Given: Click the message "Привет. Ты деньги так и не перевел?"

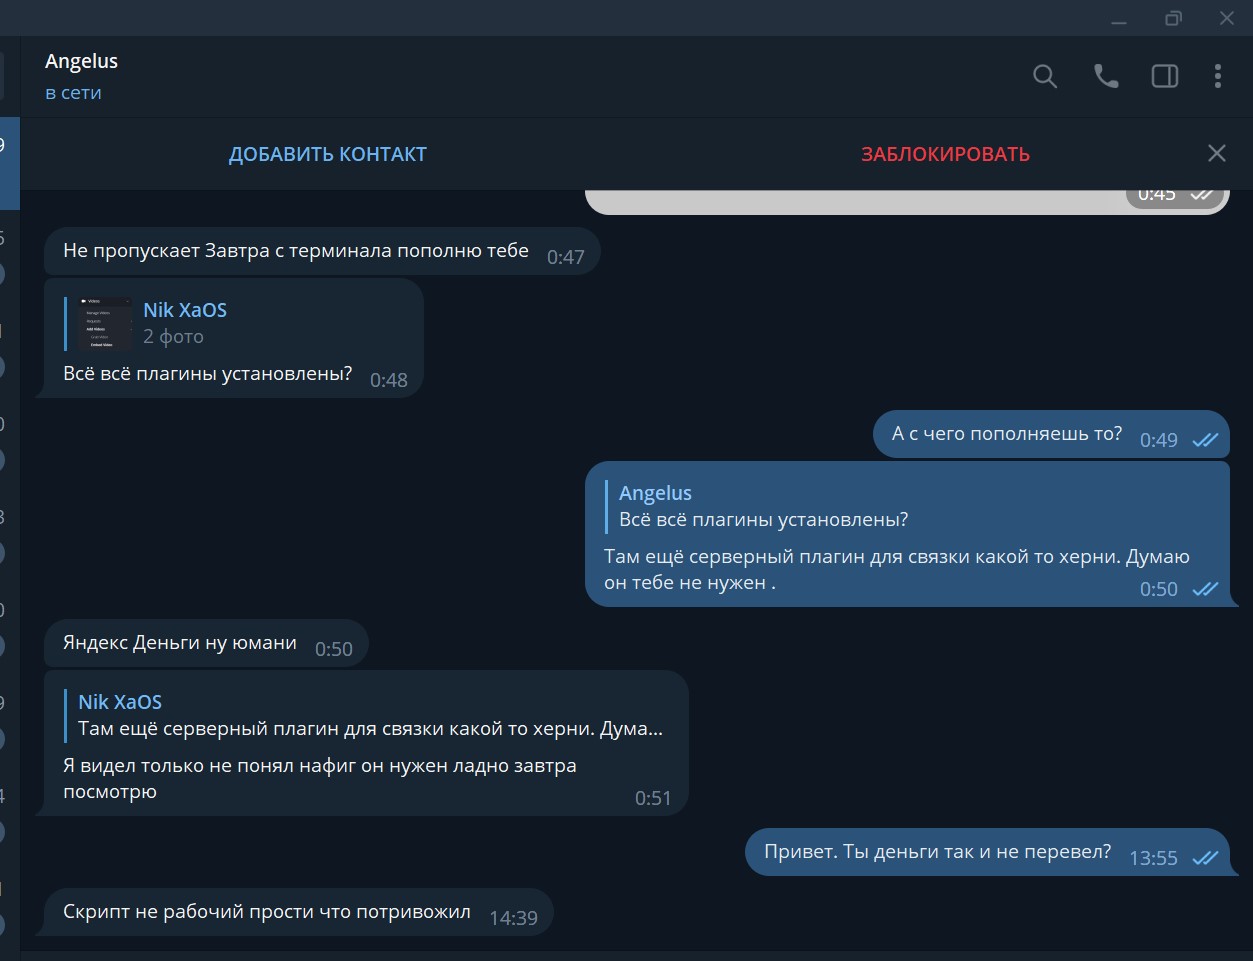Looking at the screenshot, I should [937, 852].
